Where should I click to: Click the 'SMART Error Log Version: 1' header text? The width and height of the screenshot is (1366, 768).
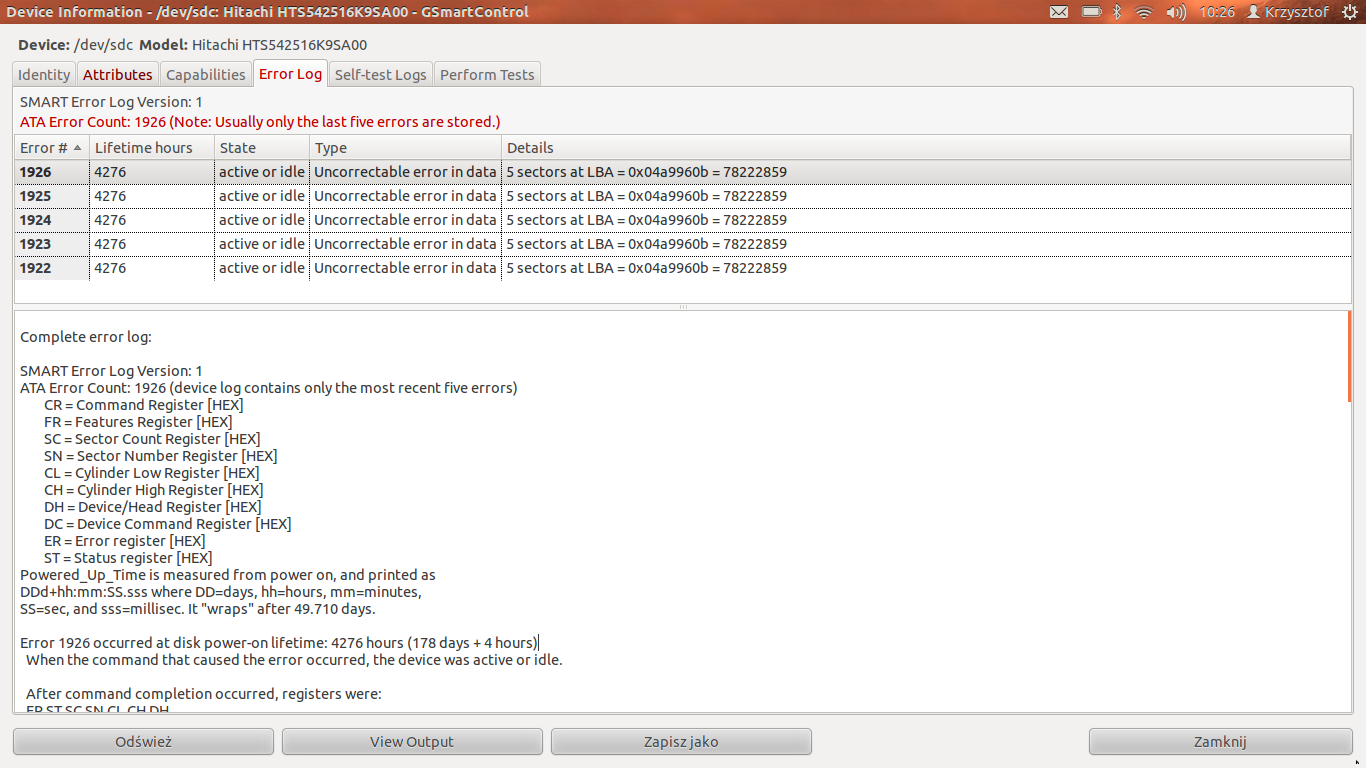point(111,102)
